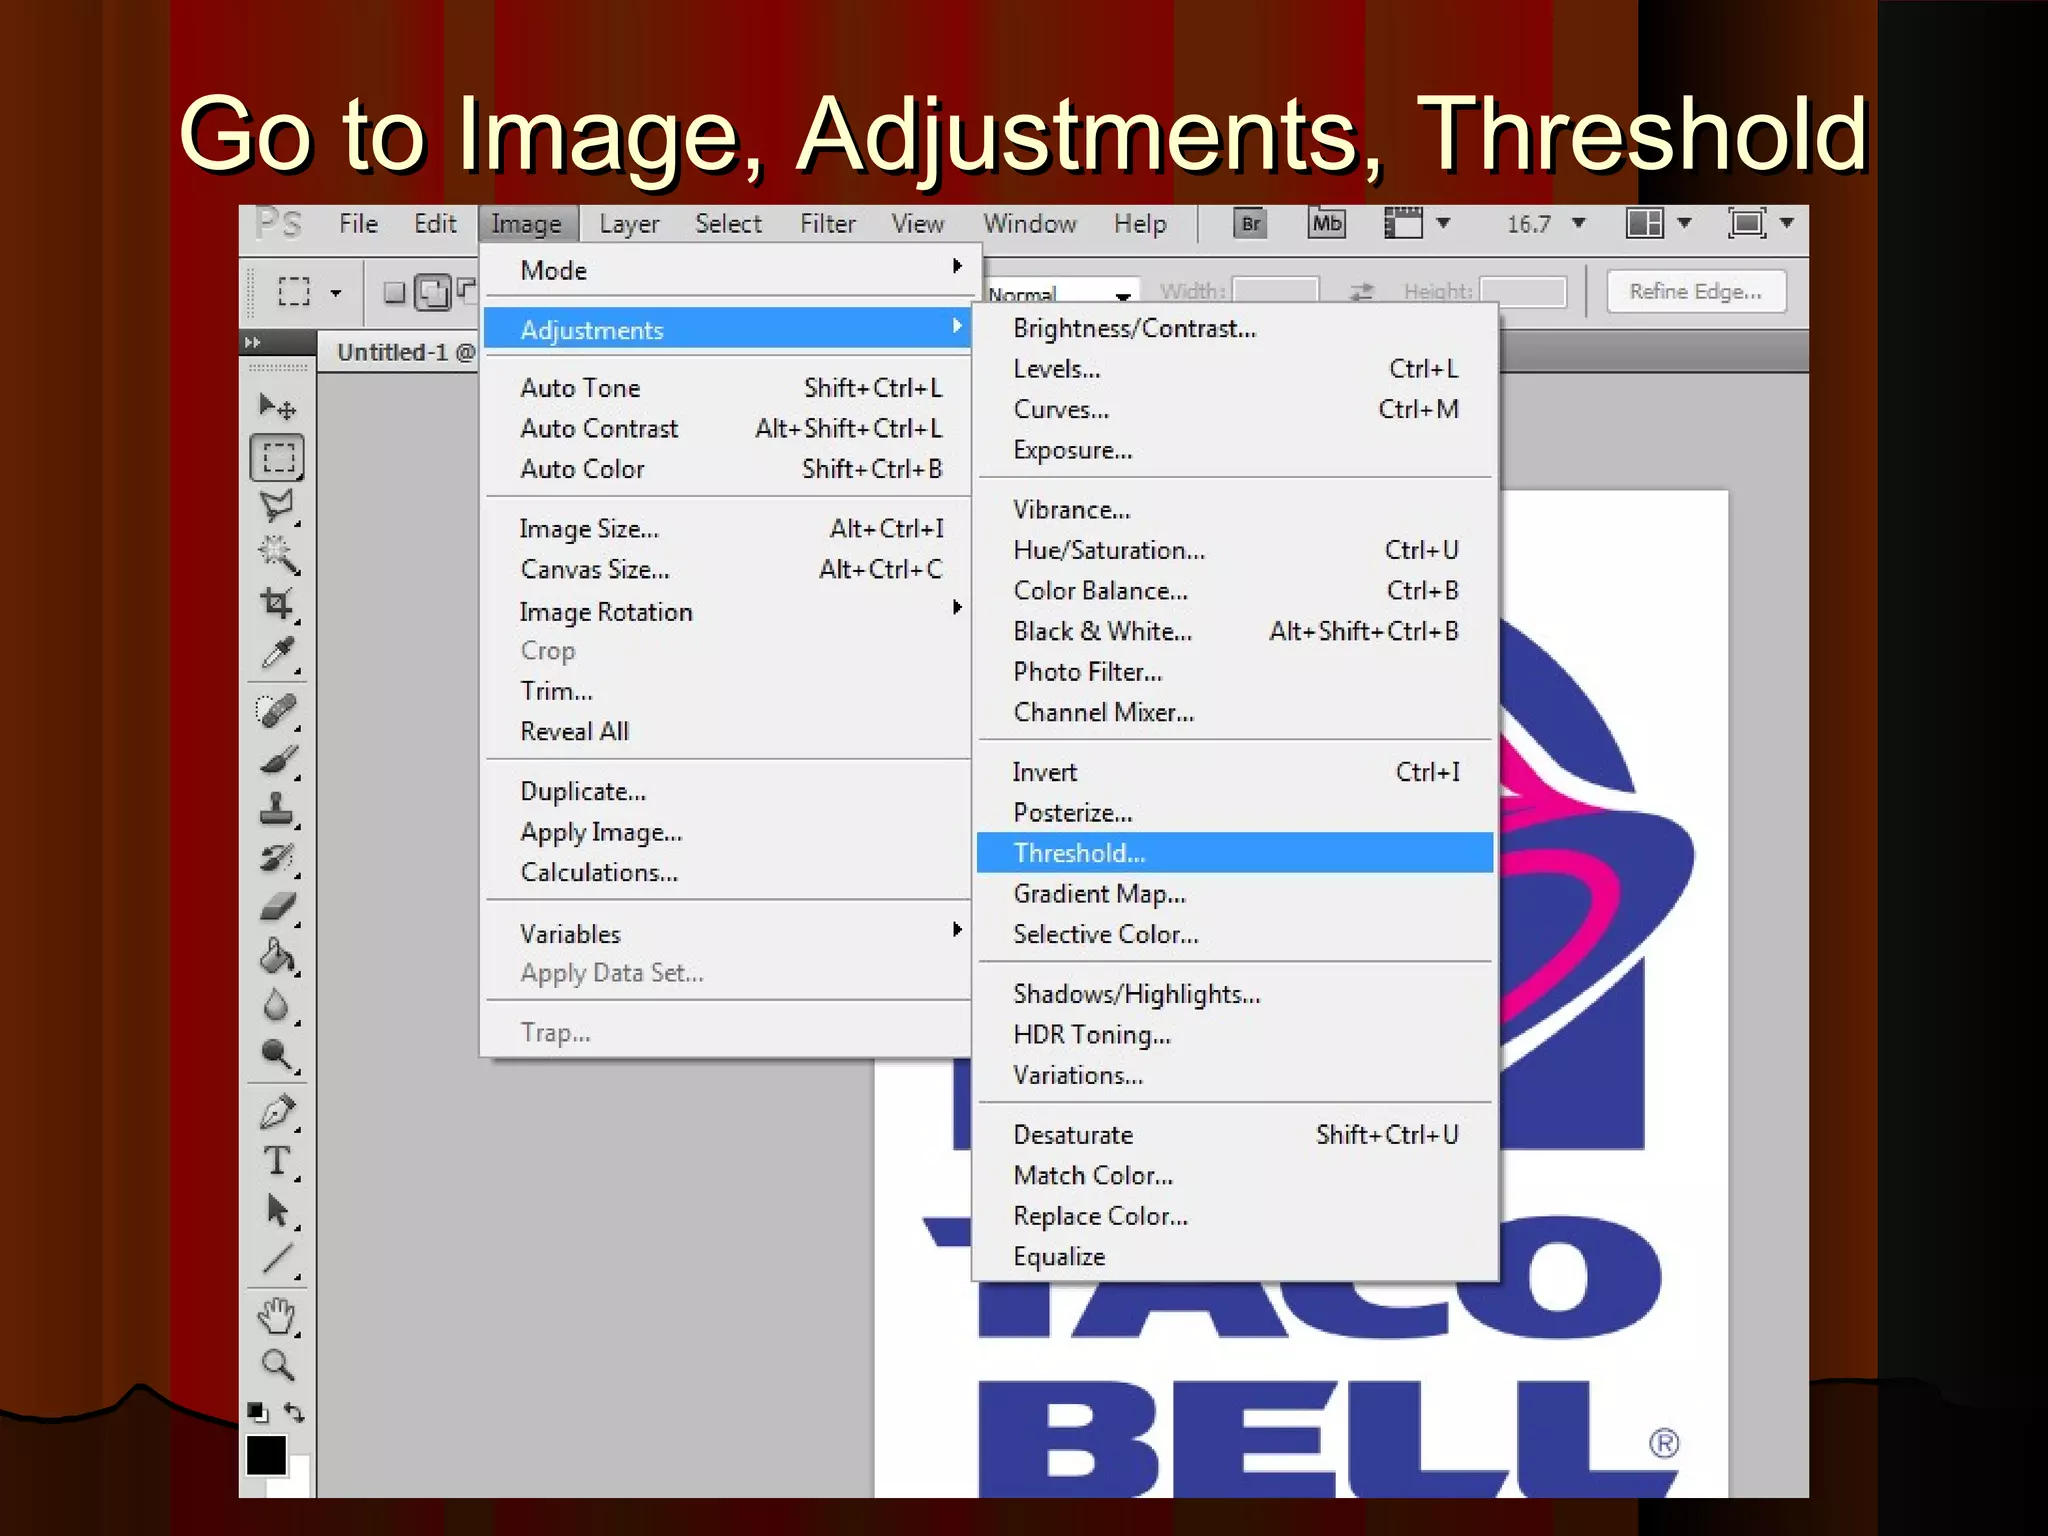The width and height of the screenshot is (2048, 1536).
Task: Launch Bridge with the Br icon
Action: pyautogui.click(x=1250, y=223)
